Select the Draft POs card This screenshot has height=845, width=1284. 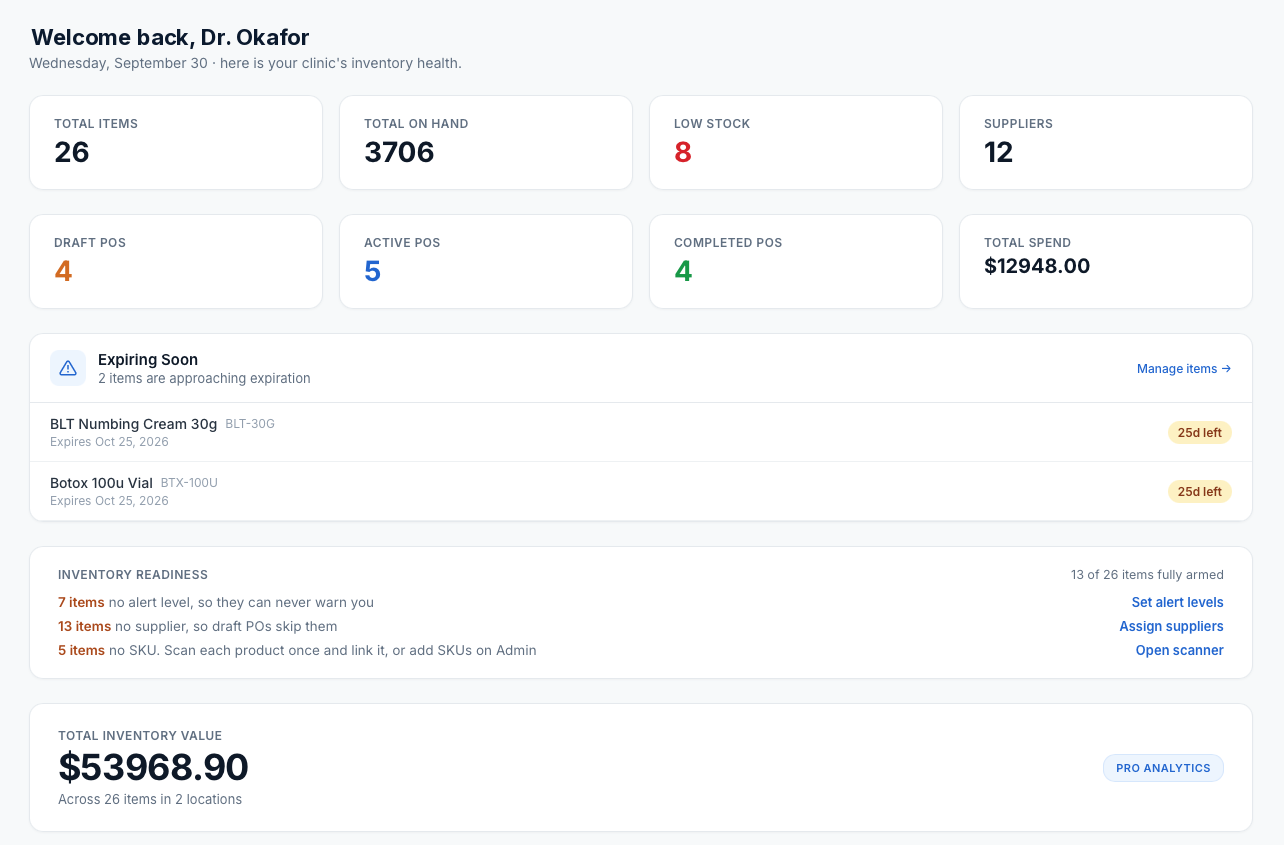[176, 262]
